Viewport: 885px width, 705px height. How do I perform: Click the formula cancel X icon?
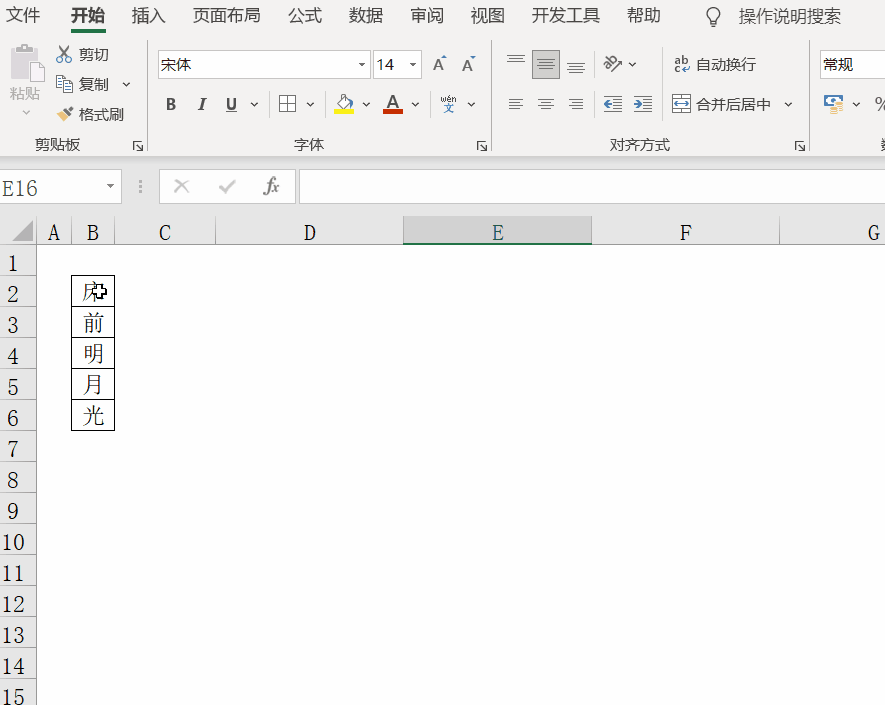tap(182, 186)
